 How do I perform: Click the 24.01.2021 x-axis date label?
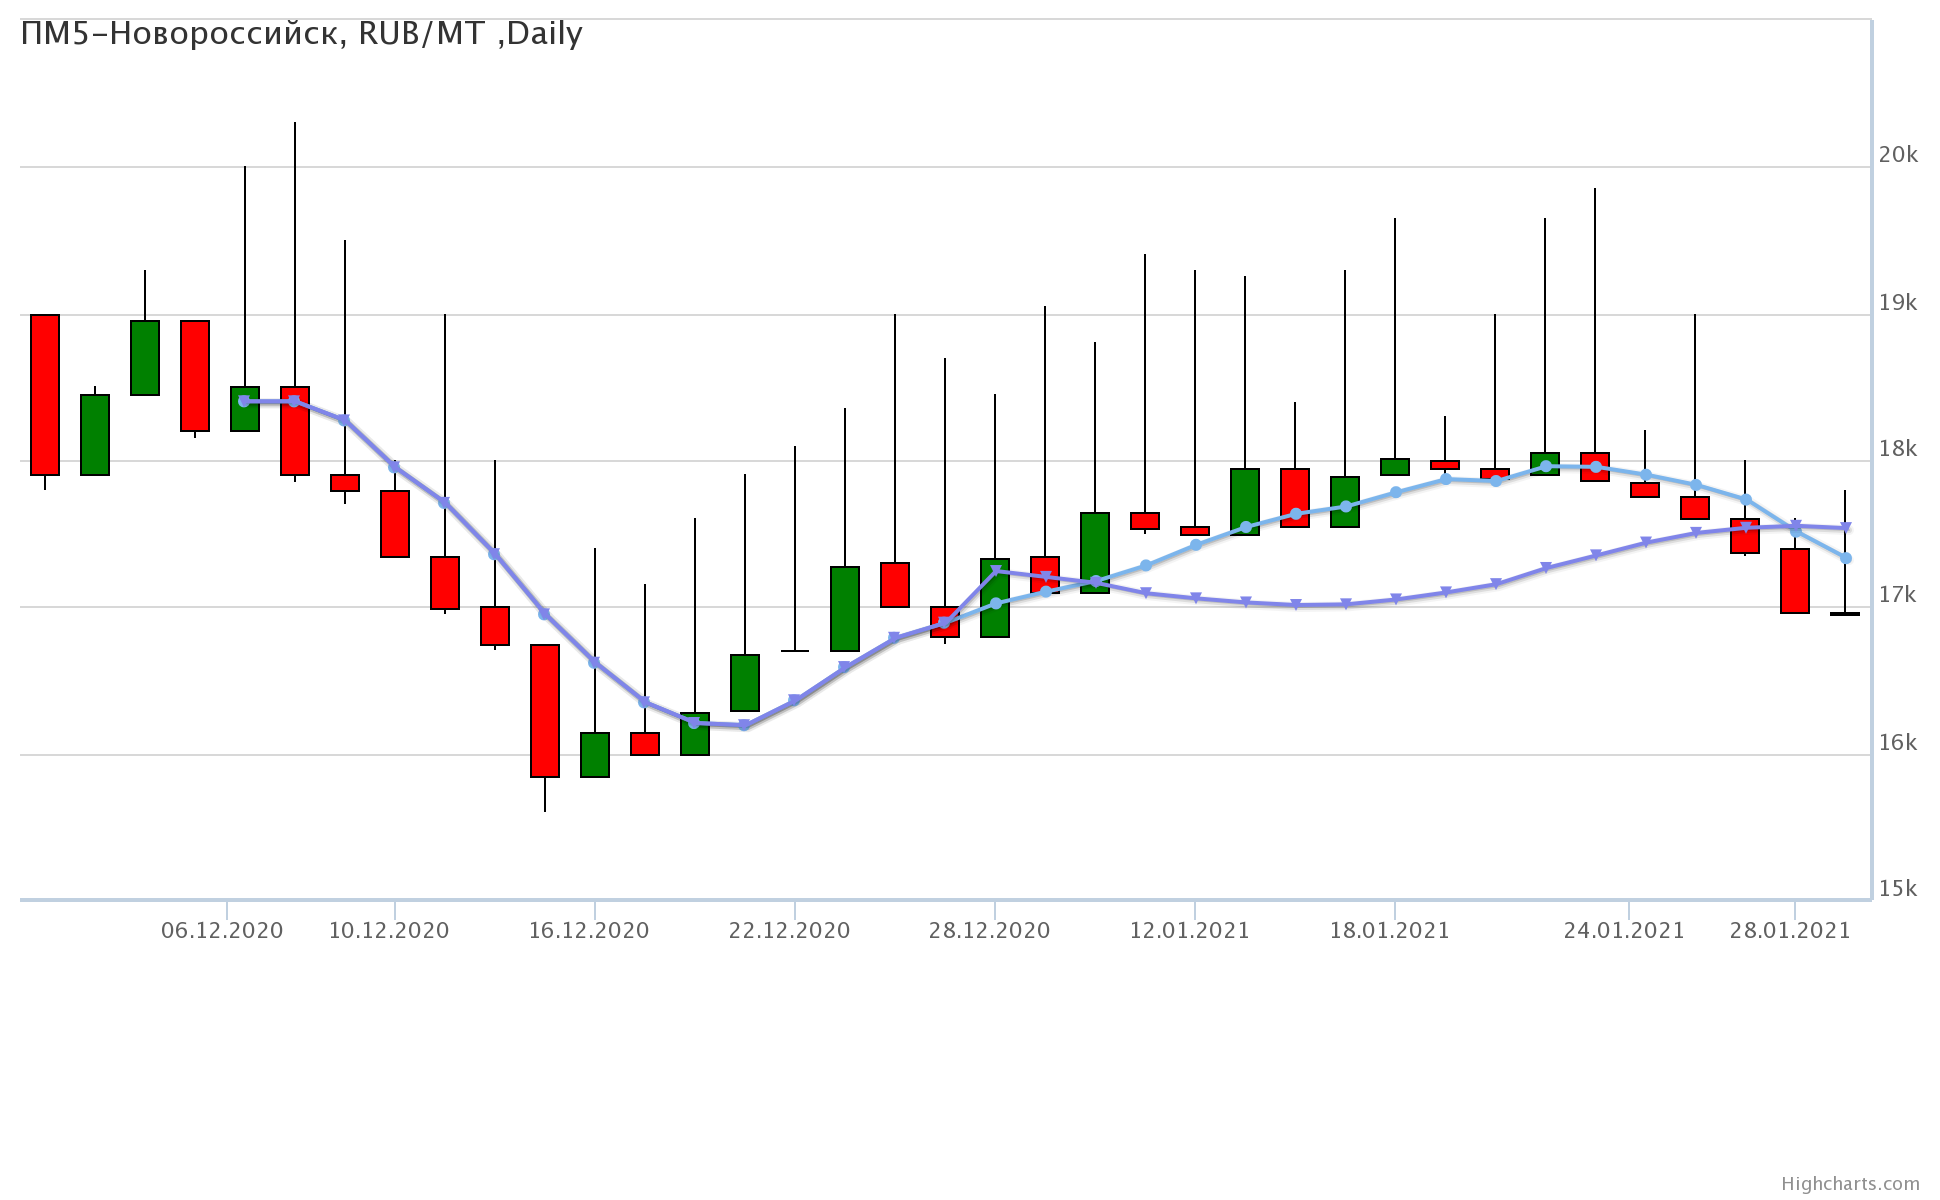coord(1624,931)
